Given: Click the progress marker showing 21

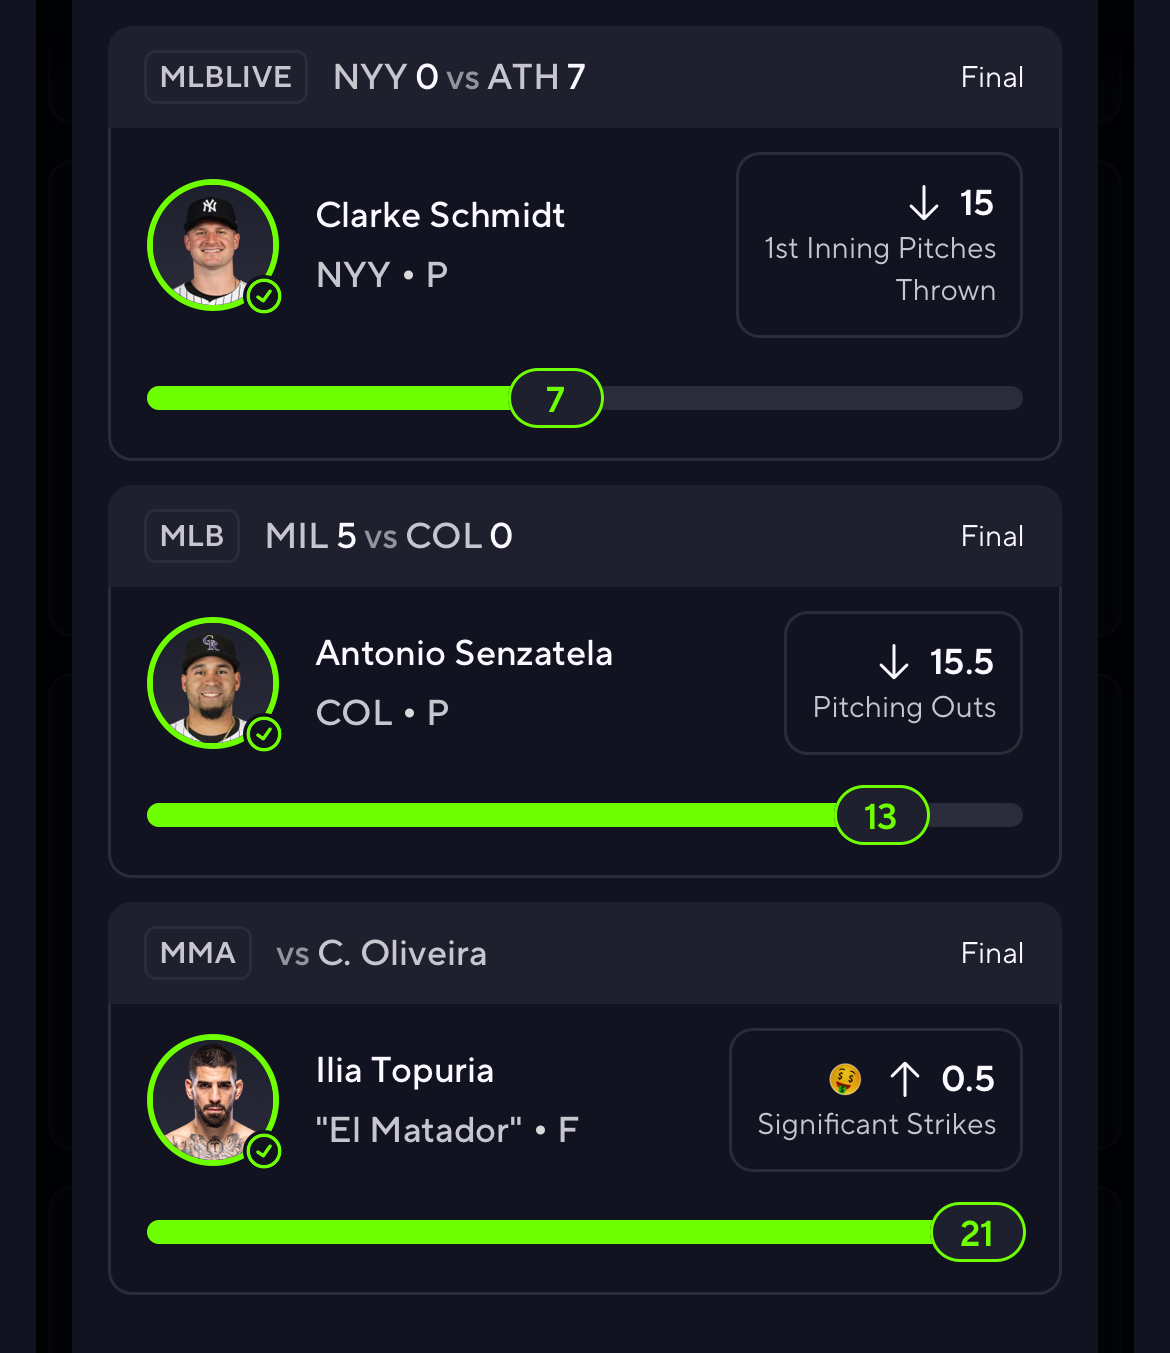Looking at the screenshot, I should [x=978, y=1232].
